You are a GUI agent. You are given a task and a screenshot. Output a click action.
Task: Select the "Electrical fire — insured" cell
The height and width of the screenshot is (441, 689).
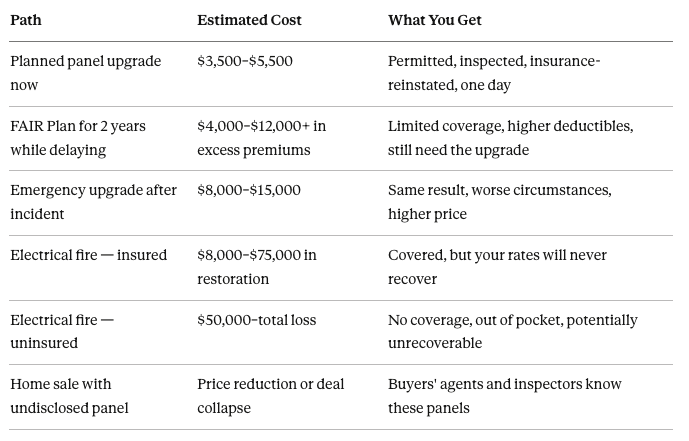(89, 255)
